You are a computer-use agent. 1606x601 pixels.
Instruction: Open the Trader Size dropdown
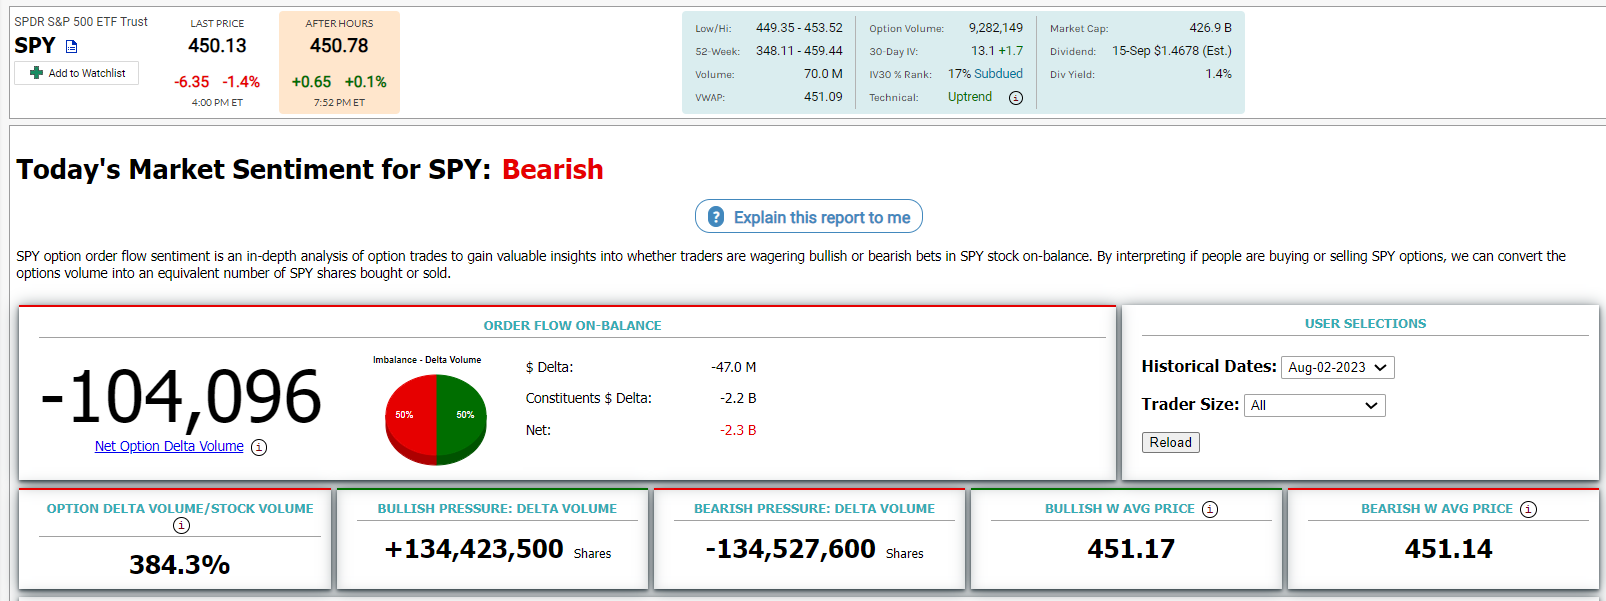click(1314, 405)
